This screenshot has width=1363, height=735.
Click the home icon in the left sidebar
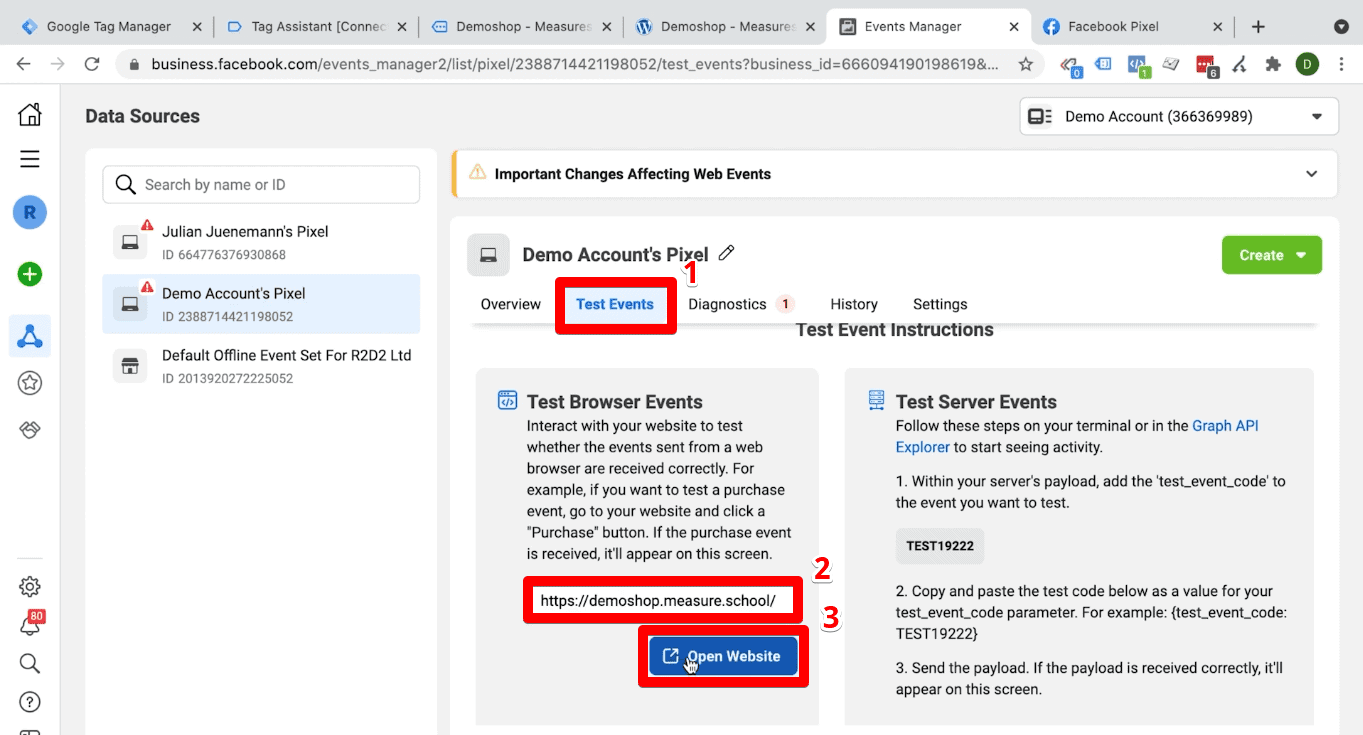click(x=30, y=113)
